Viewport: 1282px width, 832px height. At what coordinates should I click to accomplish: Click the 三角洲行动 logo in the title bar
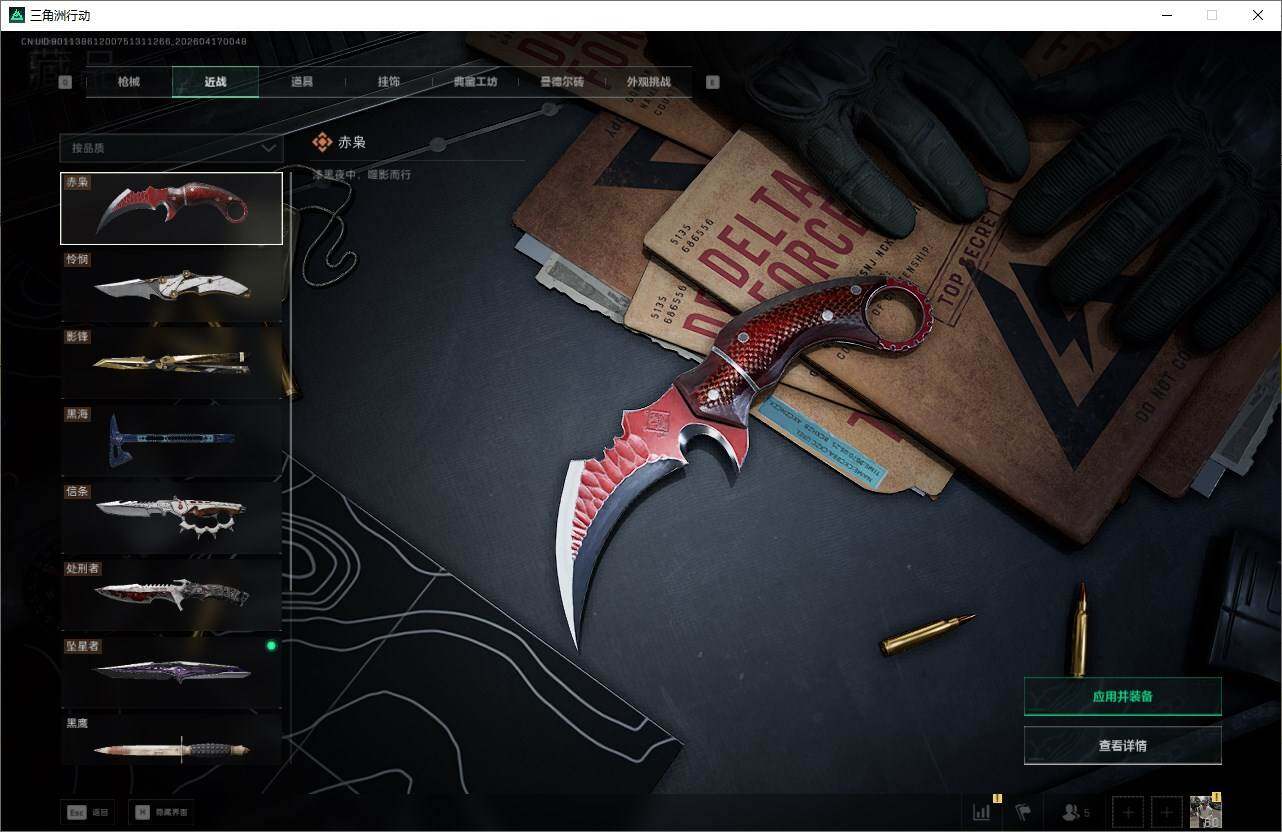click(17, 15)
